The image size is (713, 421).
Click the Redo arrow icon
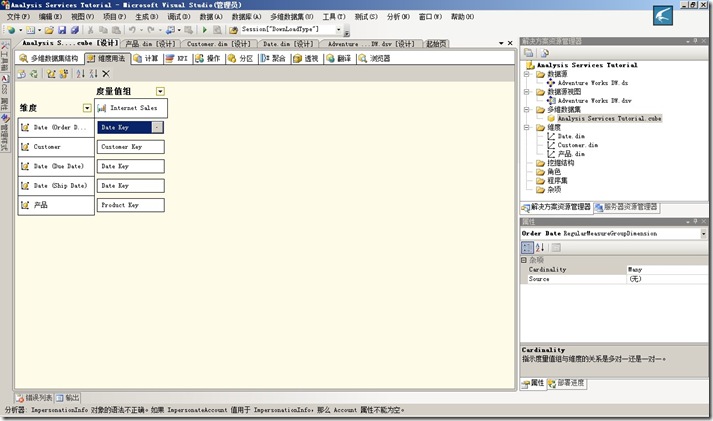click(x=151, y=30)
